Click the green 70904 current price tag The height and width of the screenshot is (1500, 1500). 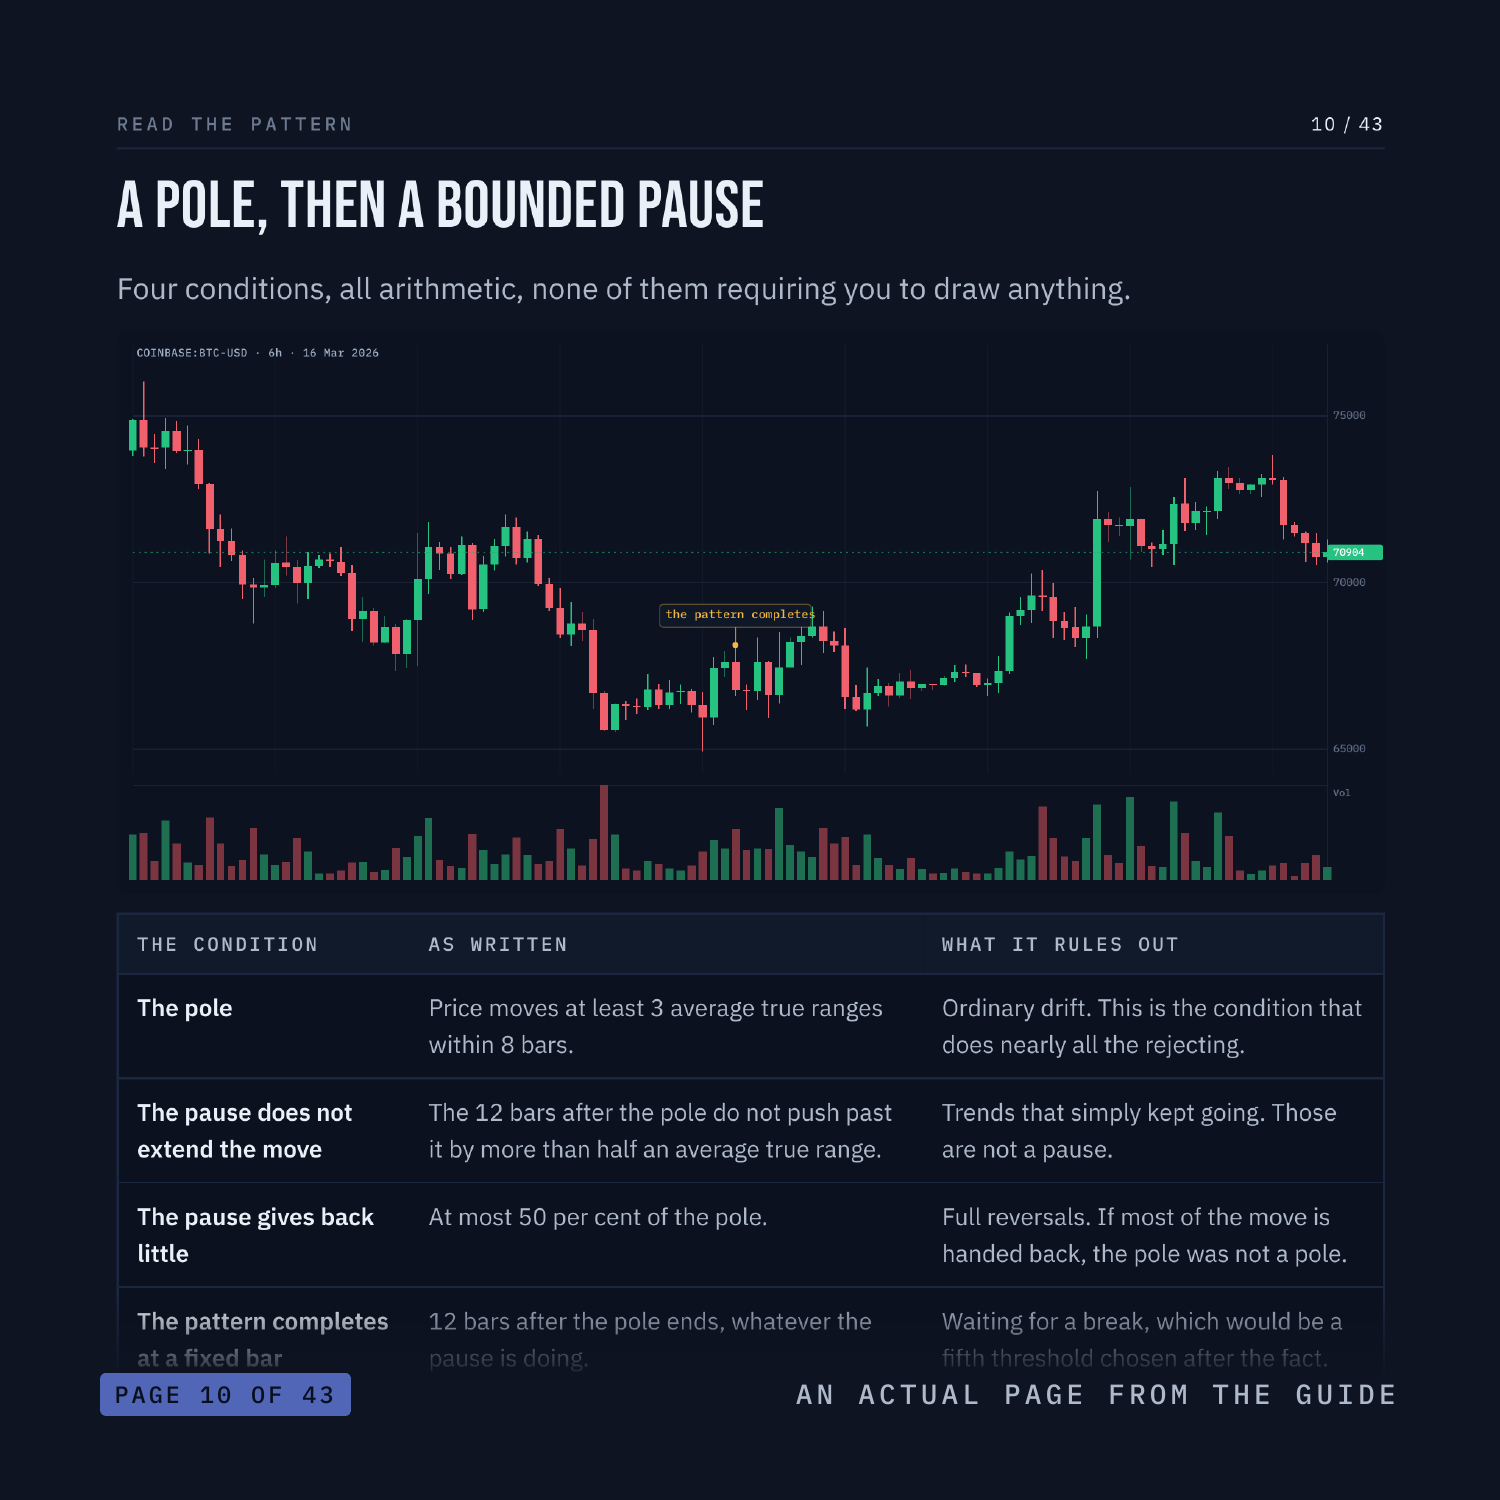coord(1354,552)
